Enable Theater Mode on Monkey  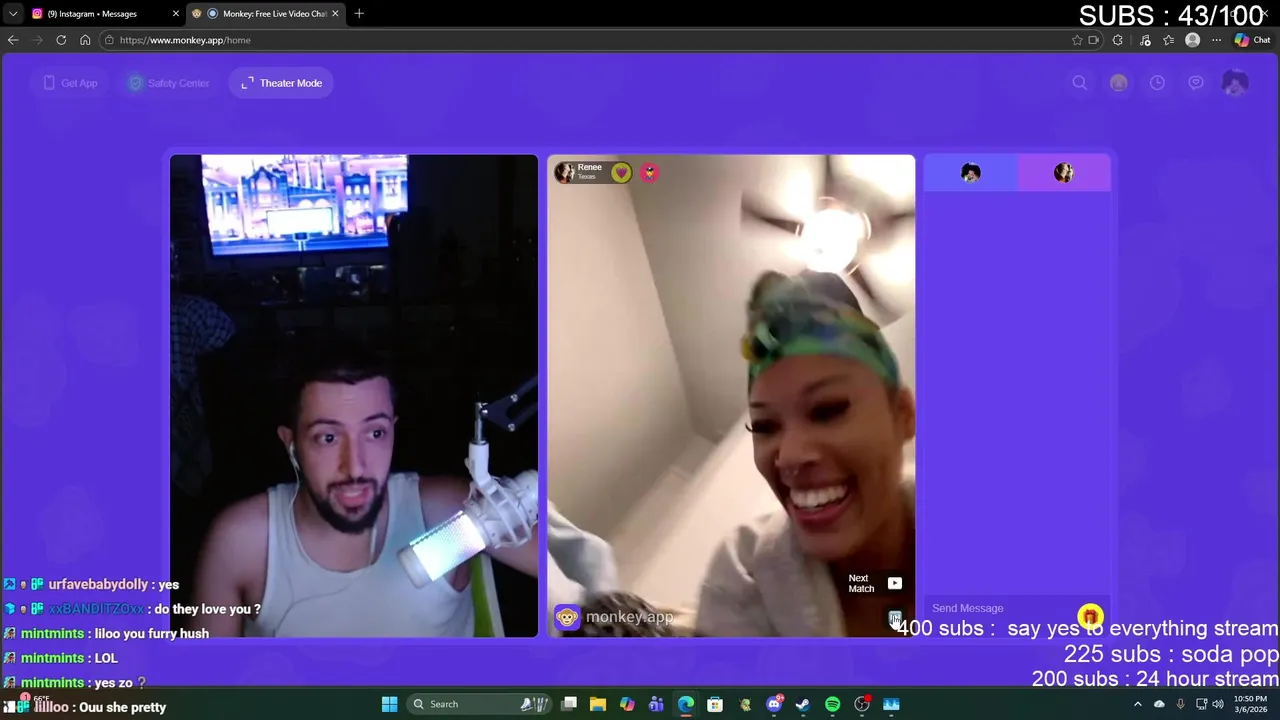[281, 83]
